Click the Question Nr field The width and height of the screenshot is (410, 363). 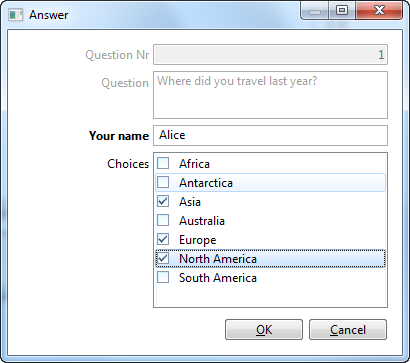(x=270, y=55)
